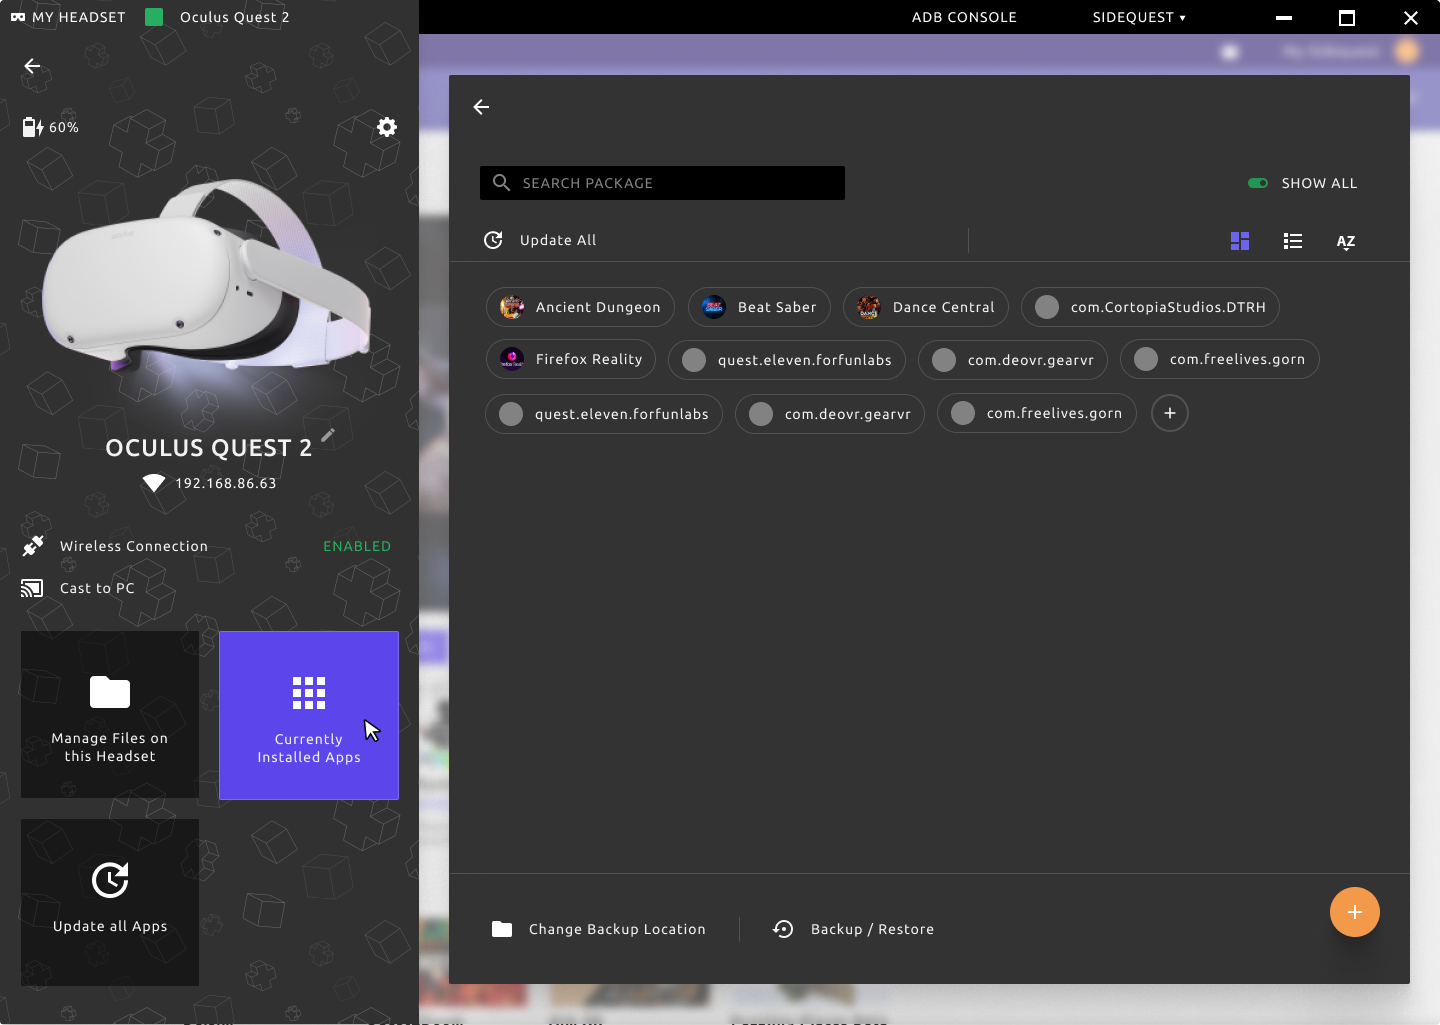Screen dimensions: 1440x1025
Task: Click the Wireless Connection label
Action: 134,546
